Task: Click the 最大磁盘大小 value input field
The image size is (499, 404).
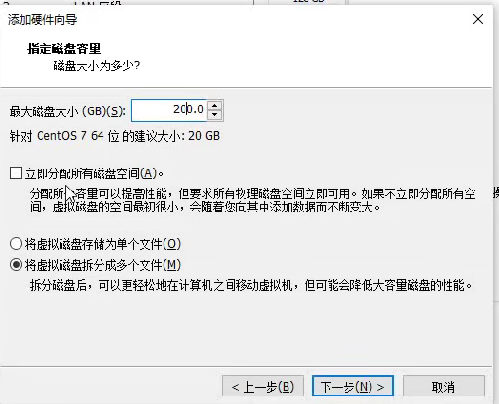Action: [169, 110]
